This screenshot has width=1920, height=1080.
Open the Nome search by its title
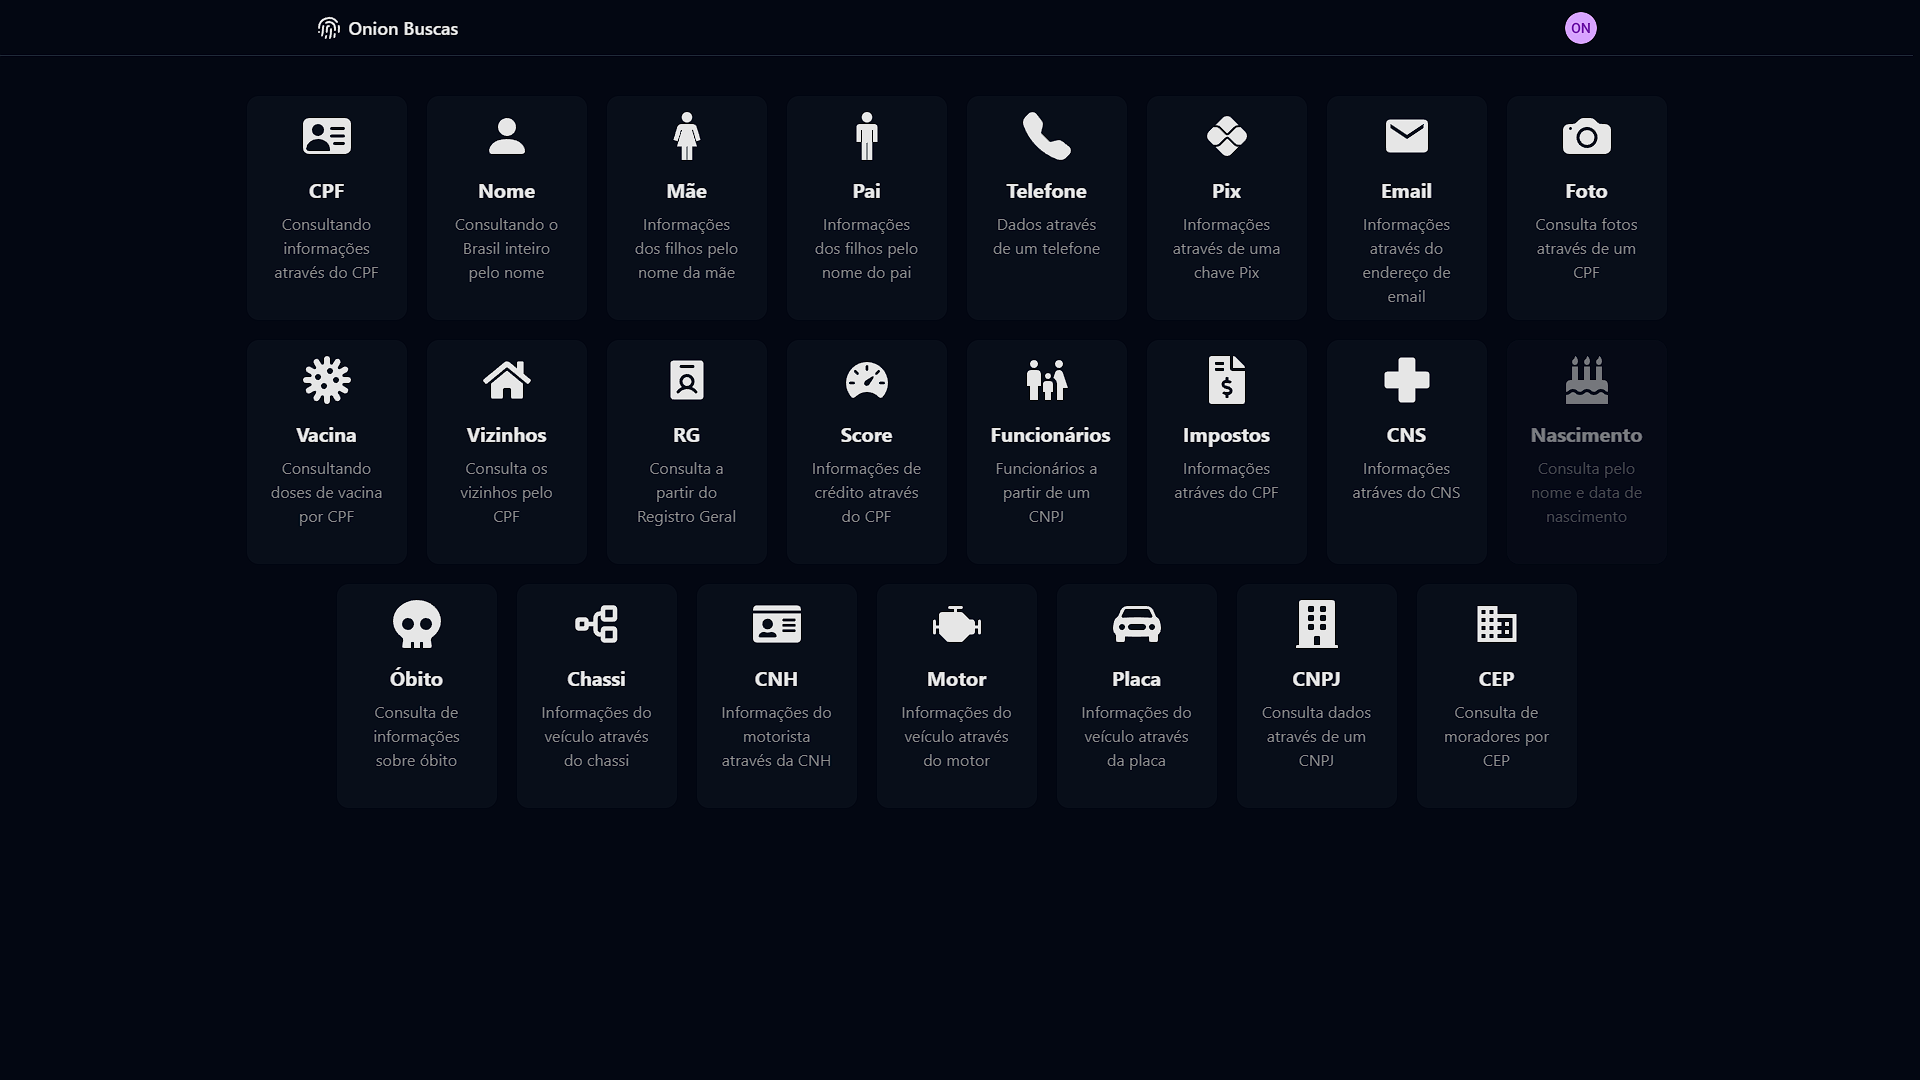tap(507, 191)
